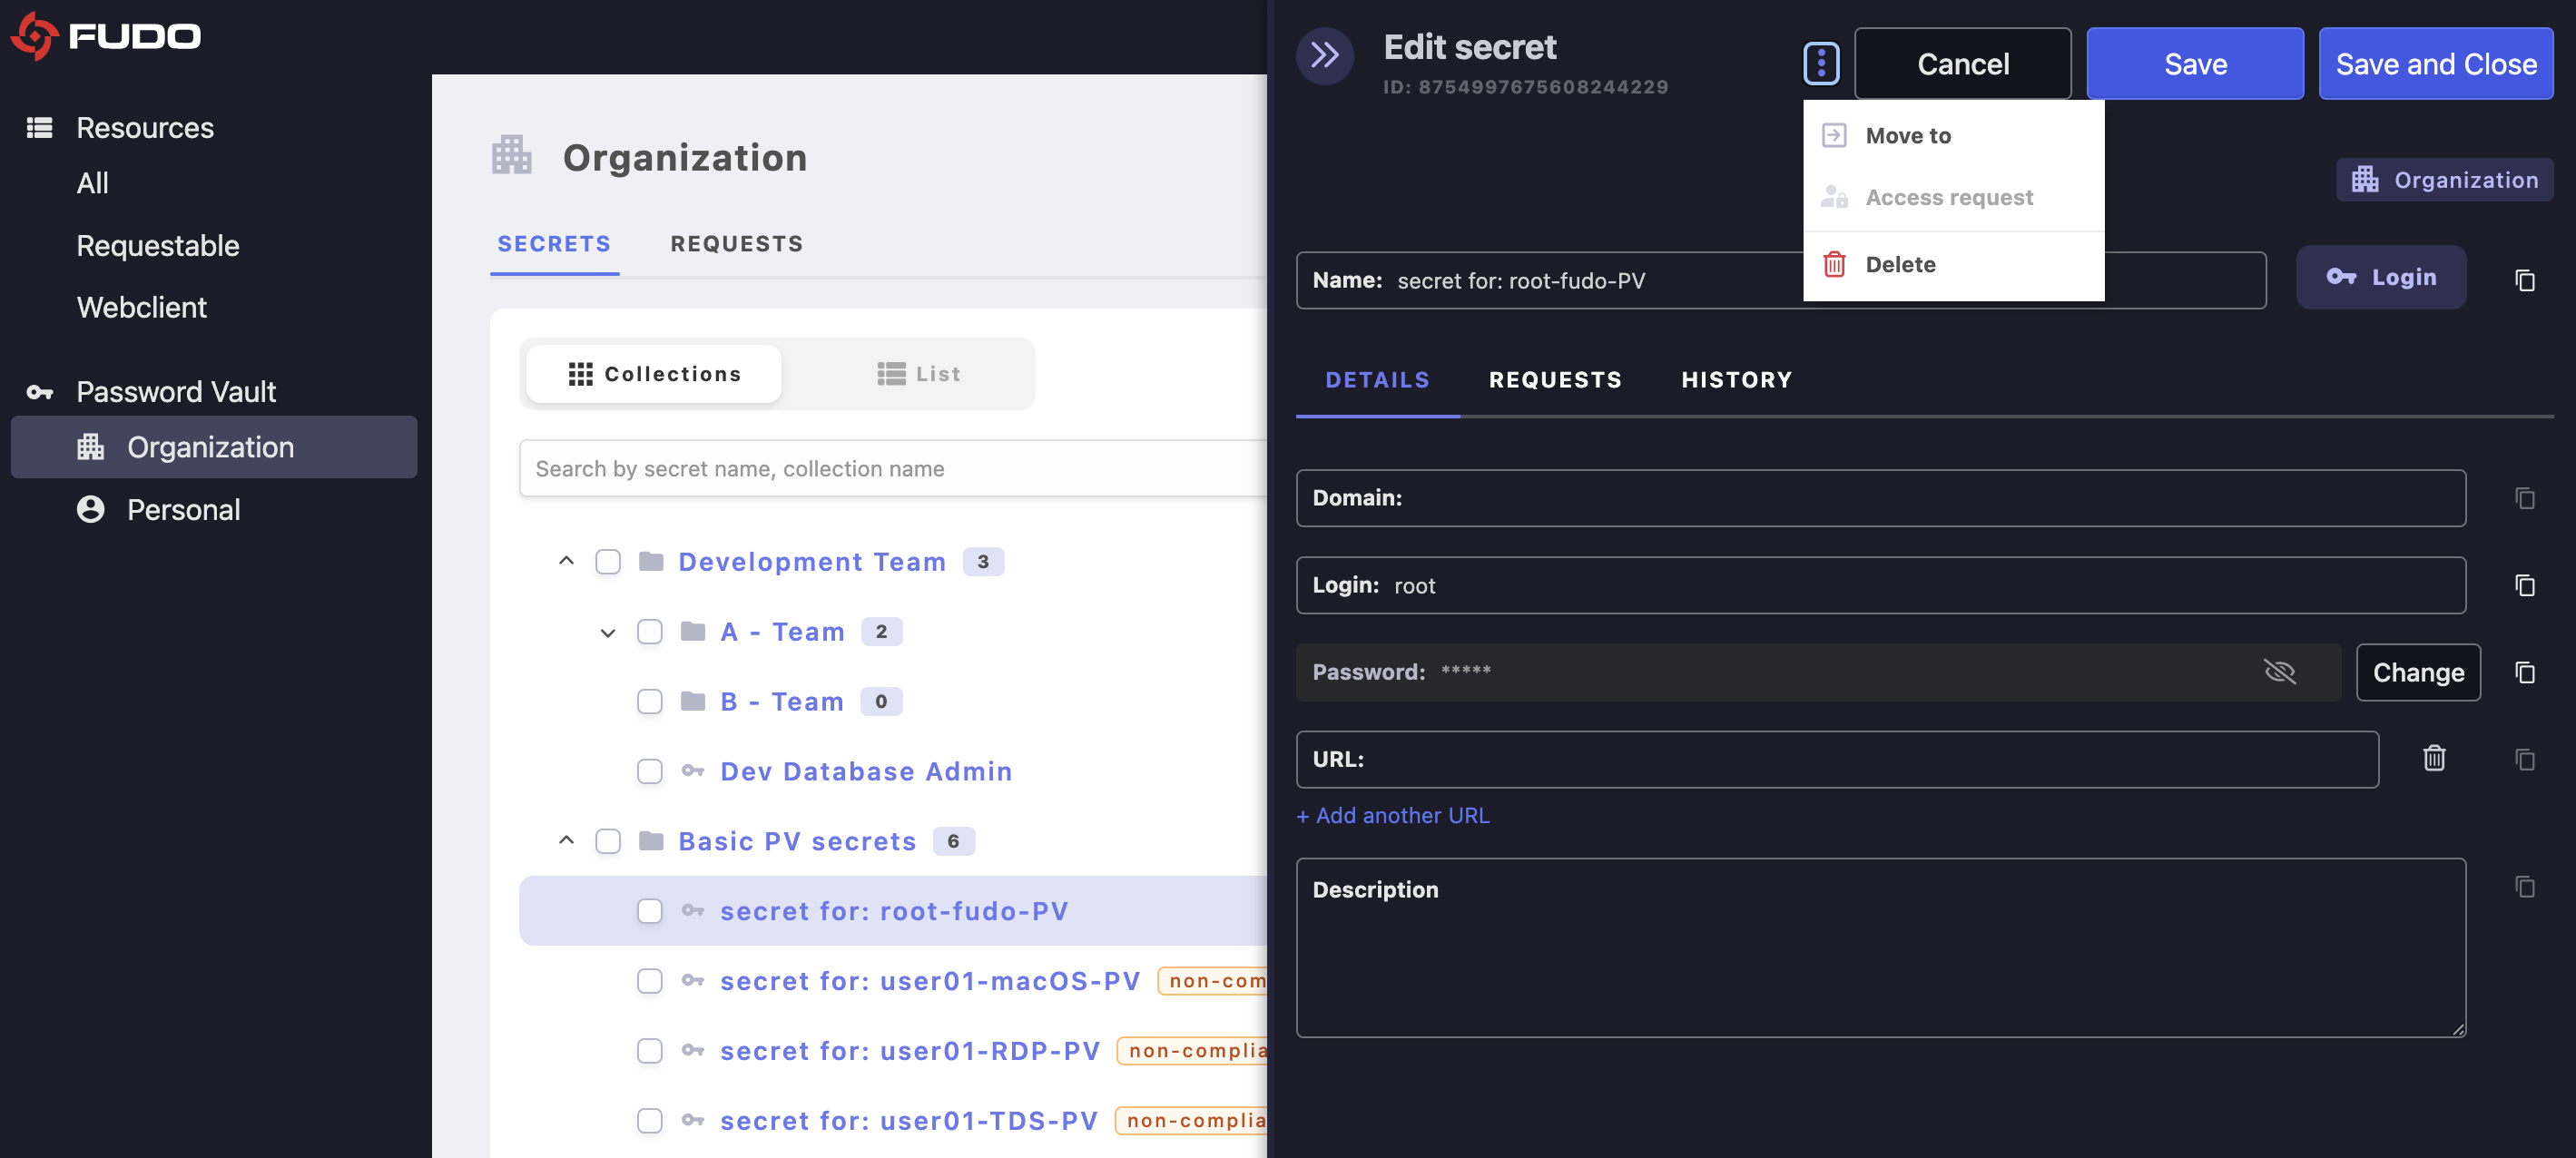Select Access request in options menu
Screen dimensions: 2576x1158
tap(1953, 197)
